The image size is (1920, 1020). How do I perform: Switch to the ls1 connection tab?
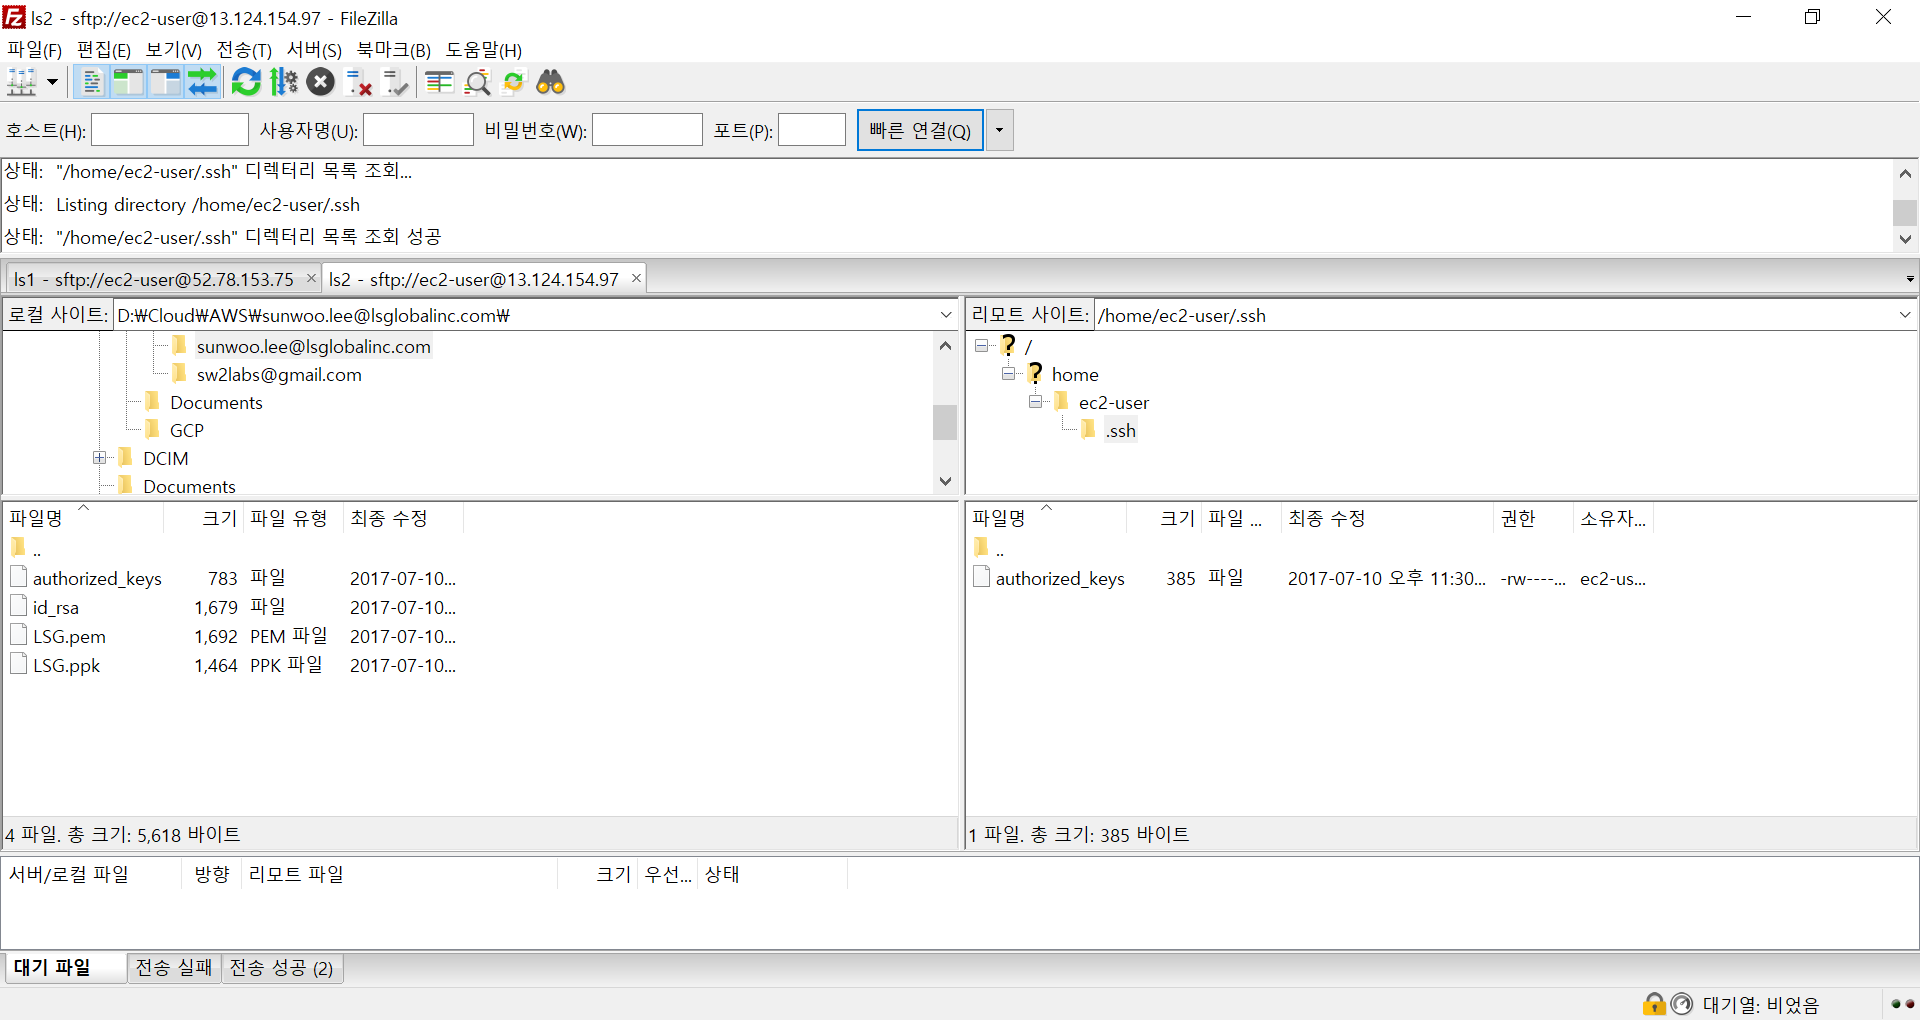tap(154, 279)
